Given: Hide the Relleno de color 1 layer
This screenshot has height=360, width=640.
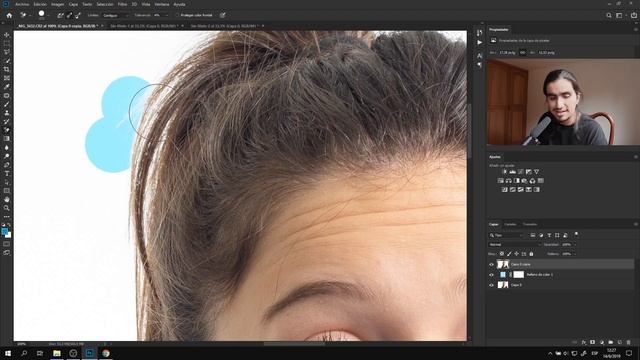Looking at the screenshot, I should tap(491, 275).
